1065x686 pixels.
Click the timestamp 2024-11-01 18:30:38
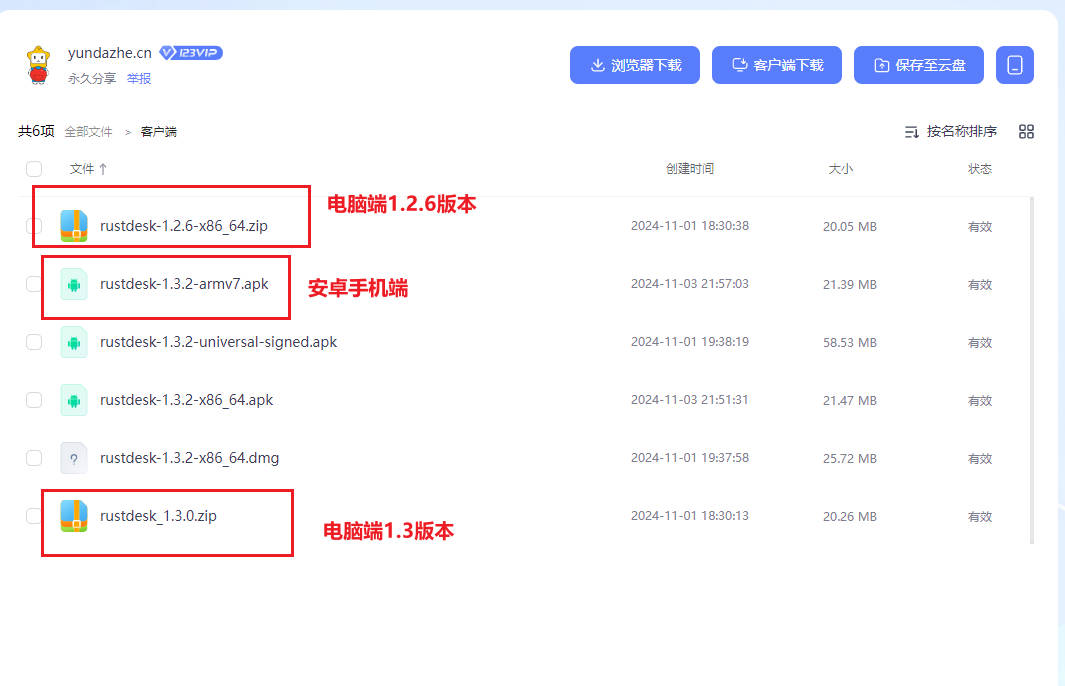click(689, 226)
